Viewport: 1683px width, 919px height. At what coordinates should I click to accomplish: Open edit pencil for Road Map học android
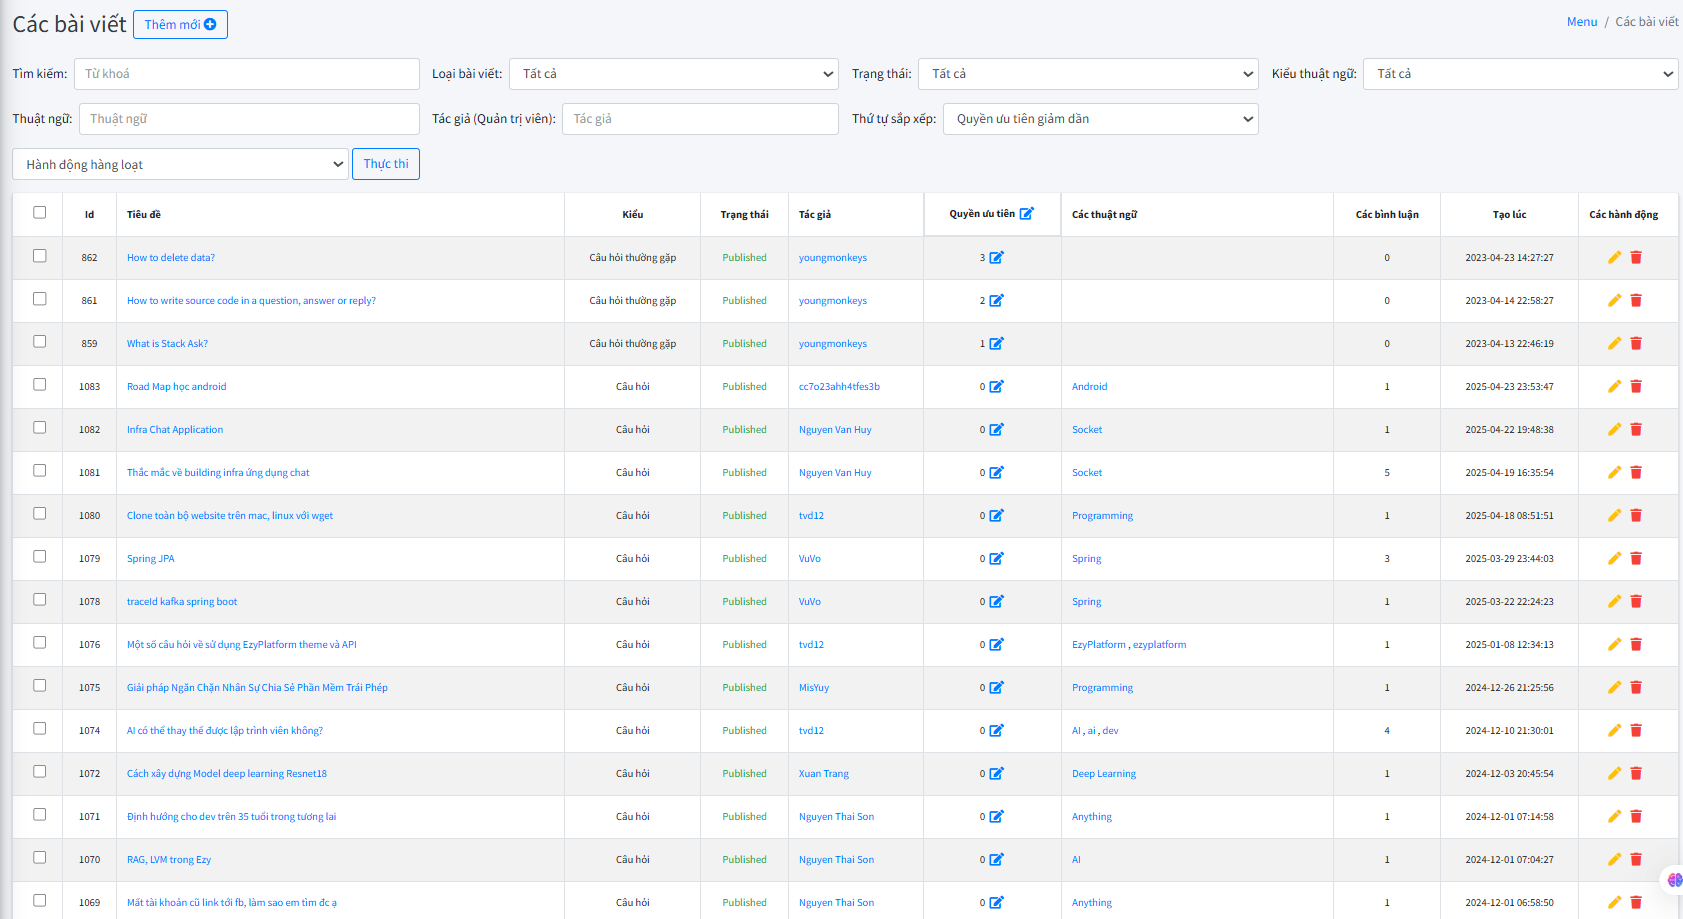[1614, 386]
